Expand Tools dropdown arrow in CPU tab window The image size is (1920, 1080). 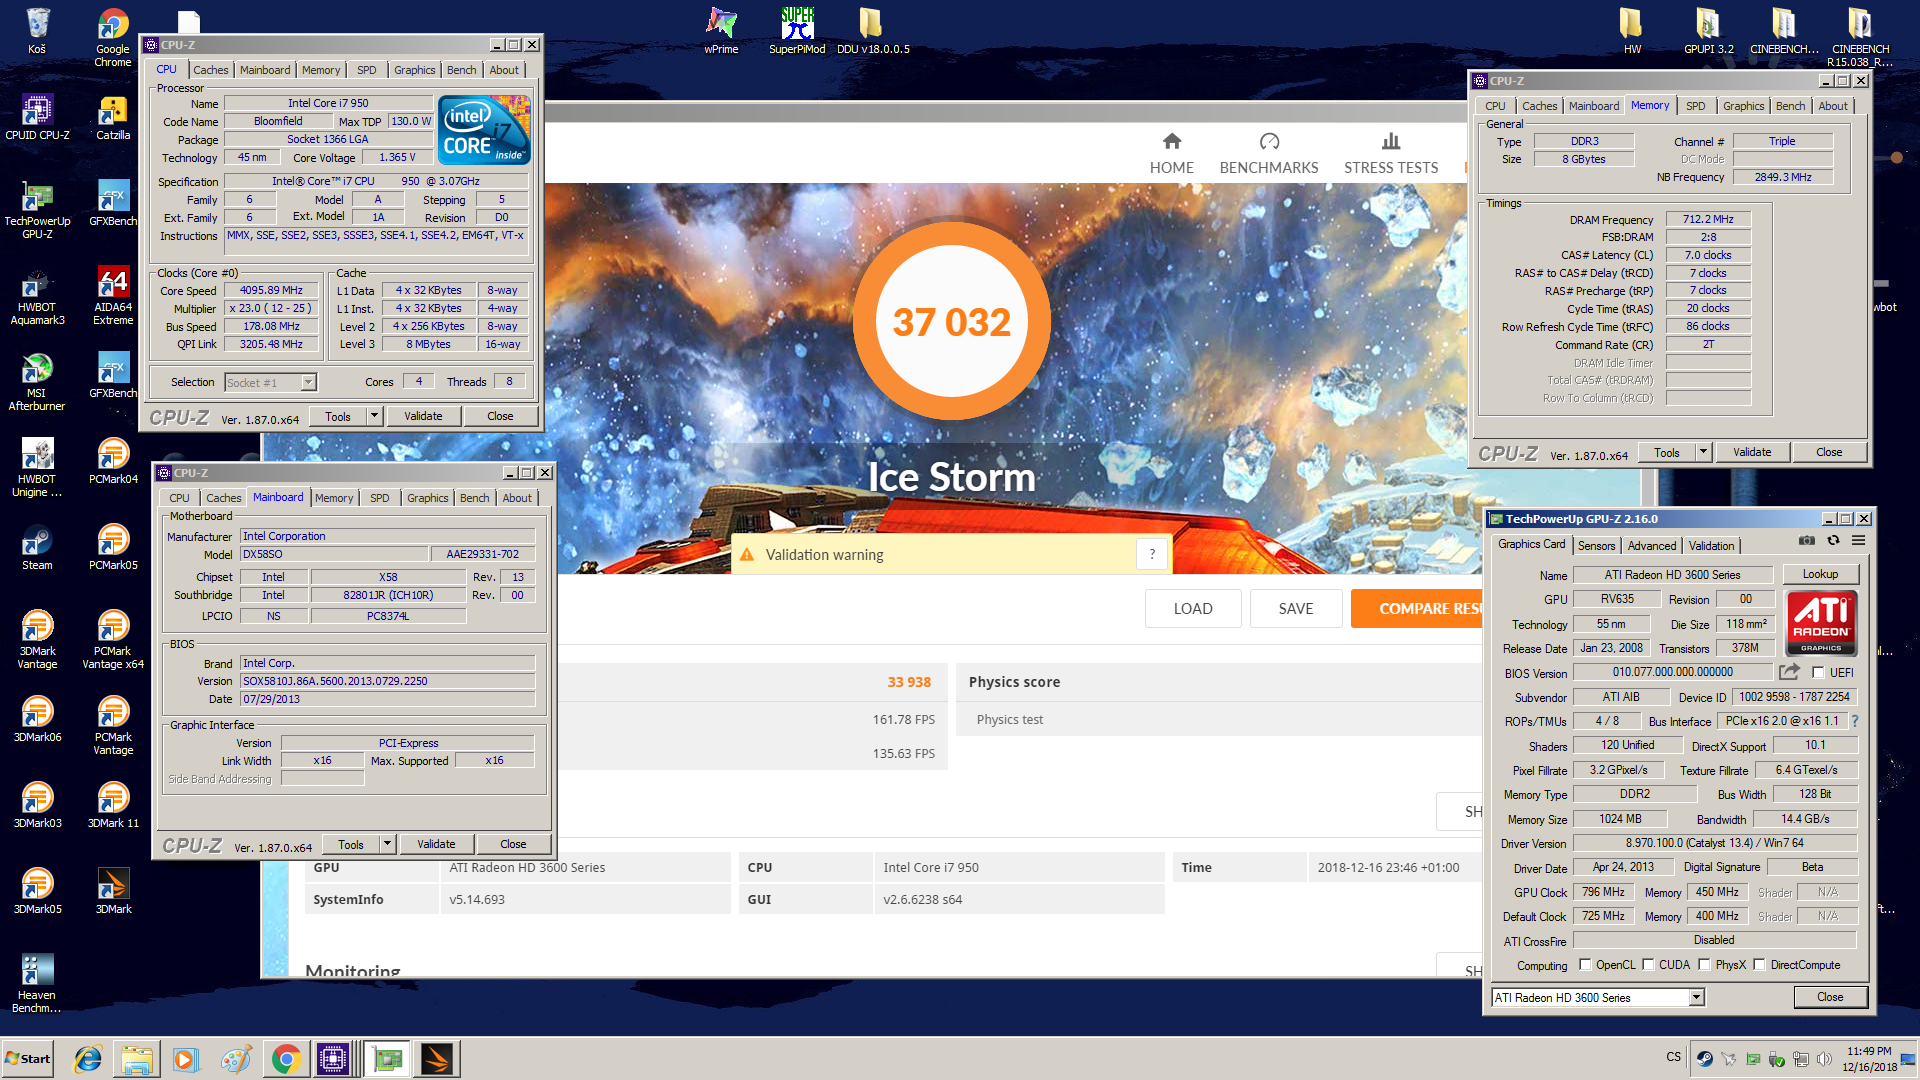[374, 416]
